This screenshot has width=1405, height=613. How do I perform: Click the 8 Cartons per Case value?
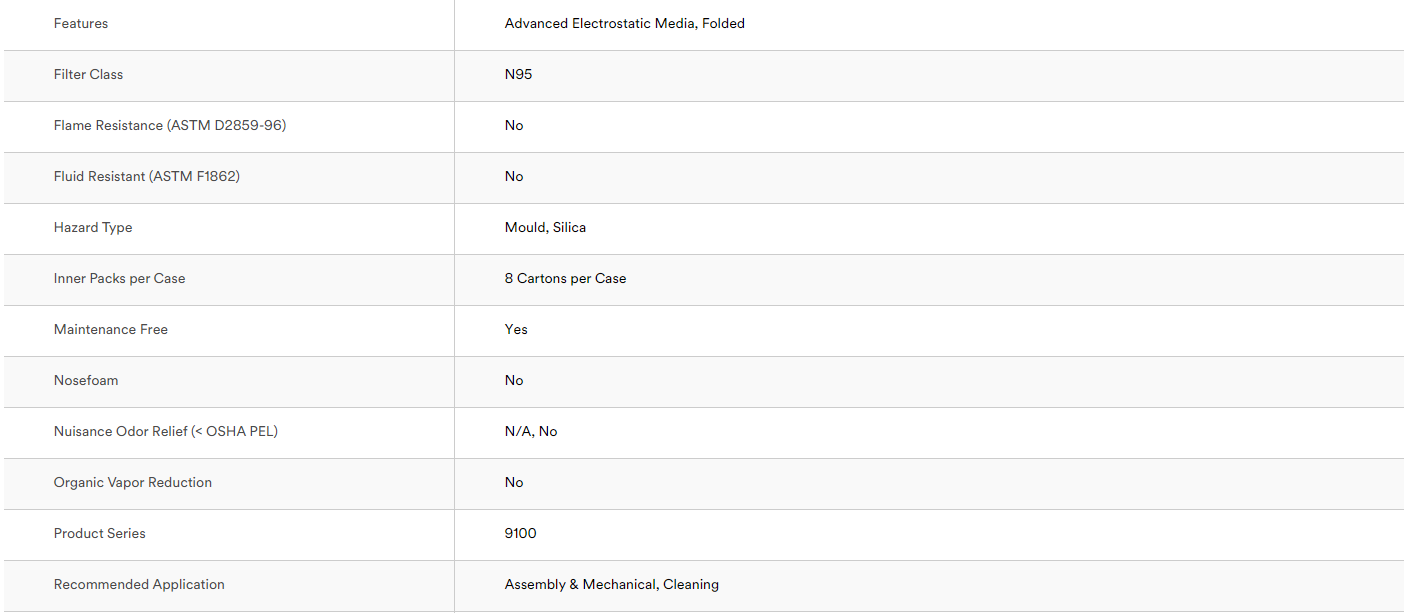(566, 278)
